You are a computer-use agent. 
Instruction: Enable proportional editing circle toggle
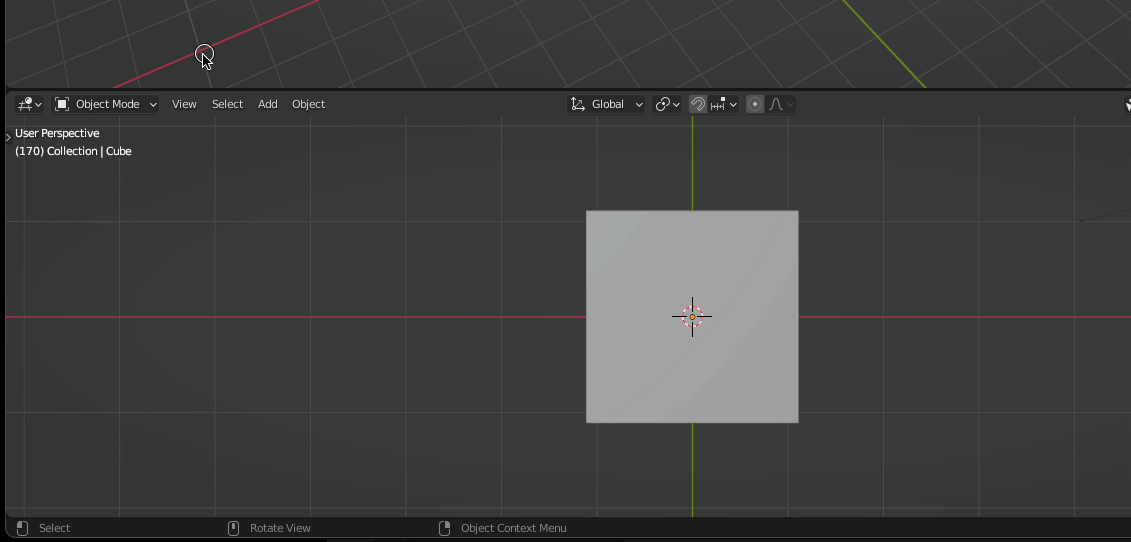[755, 104]
